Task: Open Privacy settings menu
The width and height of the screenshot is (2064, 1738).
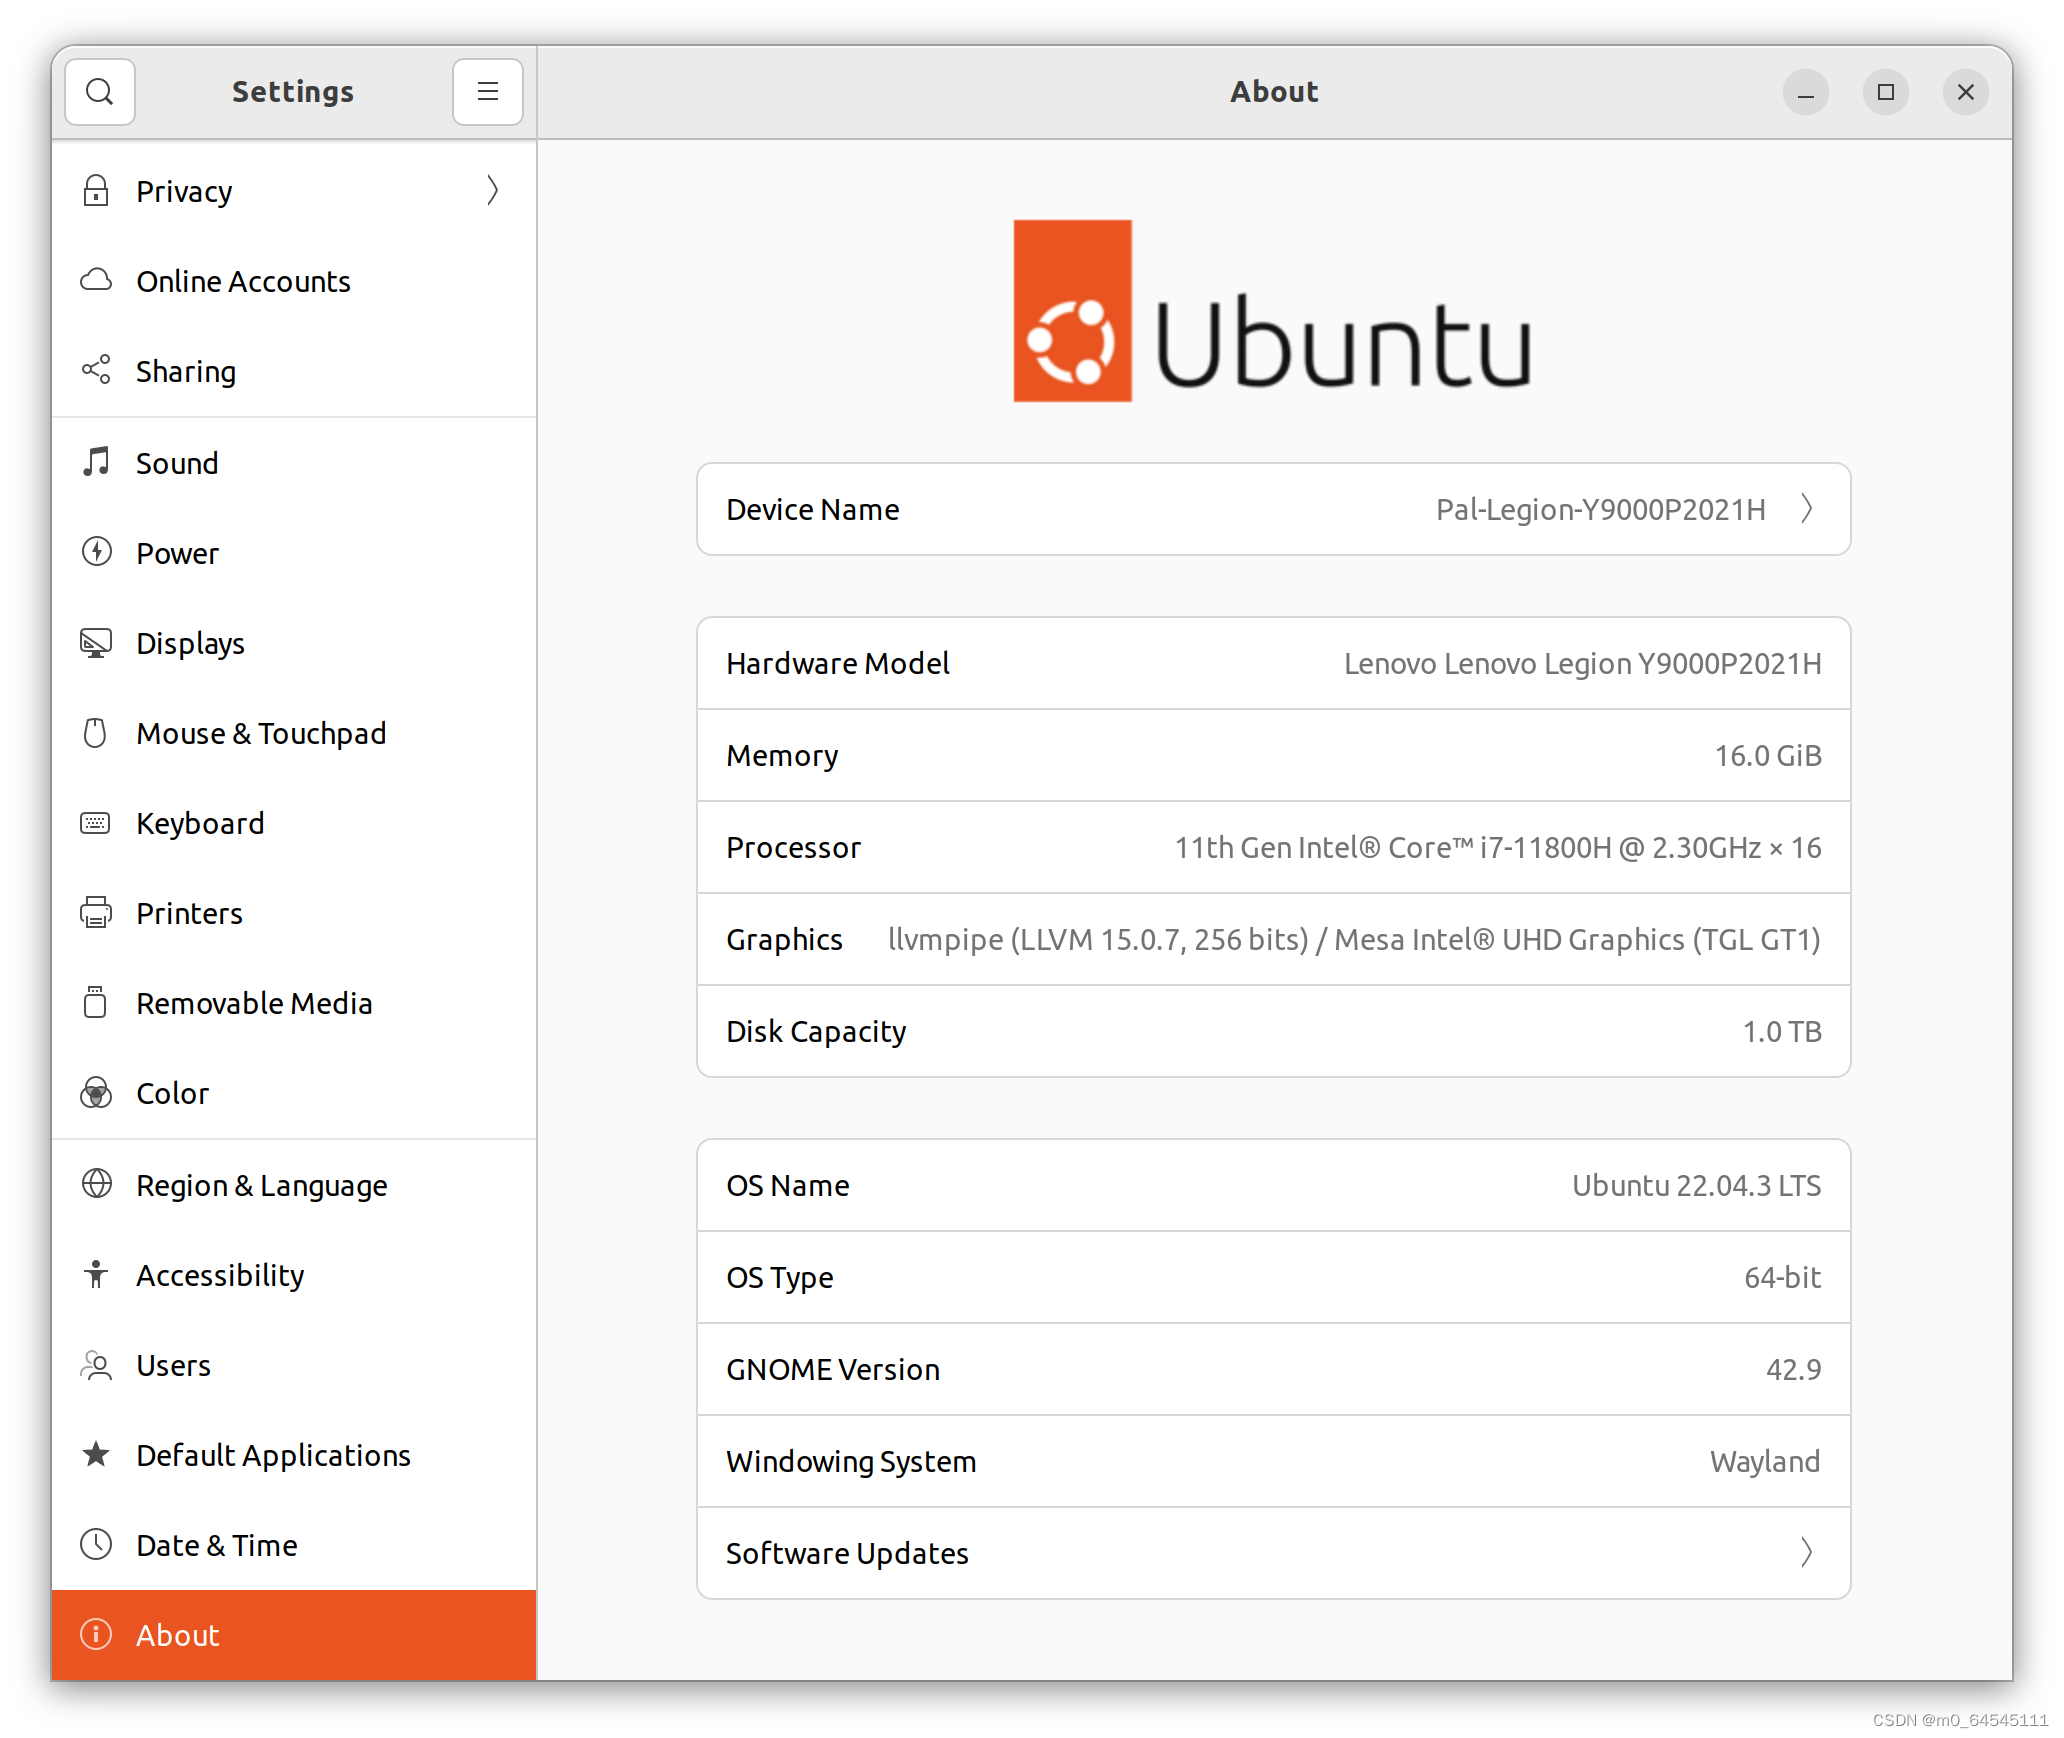Action: tap(293, 190)
